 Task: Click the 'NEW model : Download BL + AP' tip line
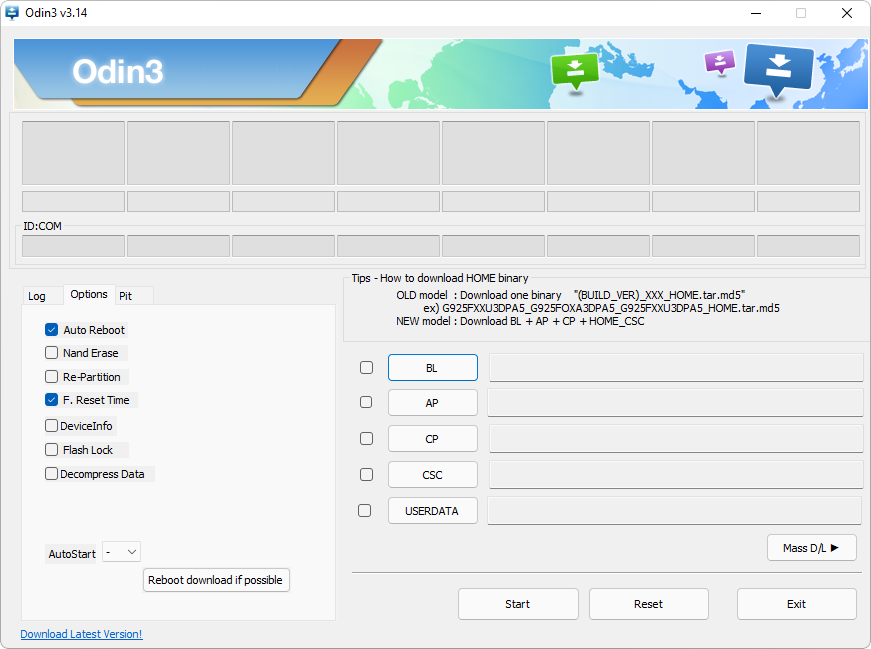[x=520, y=321]
